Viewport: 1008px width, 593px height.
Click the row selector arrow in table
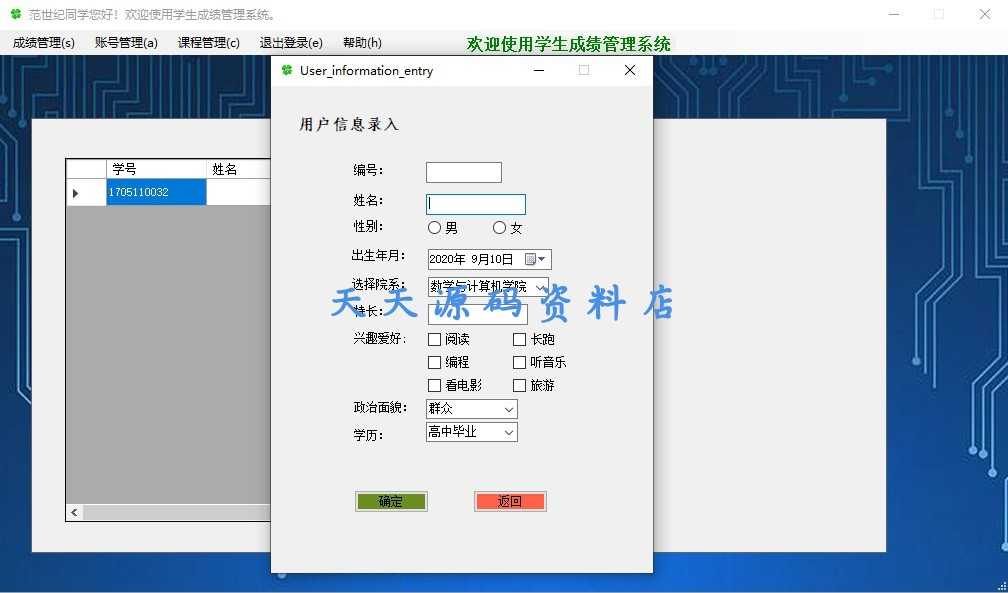point(76,193)
